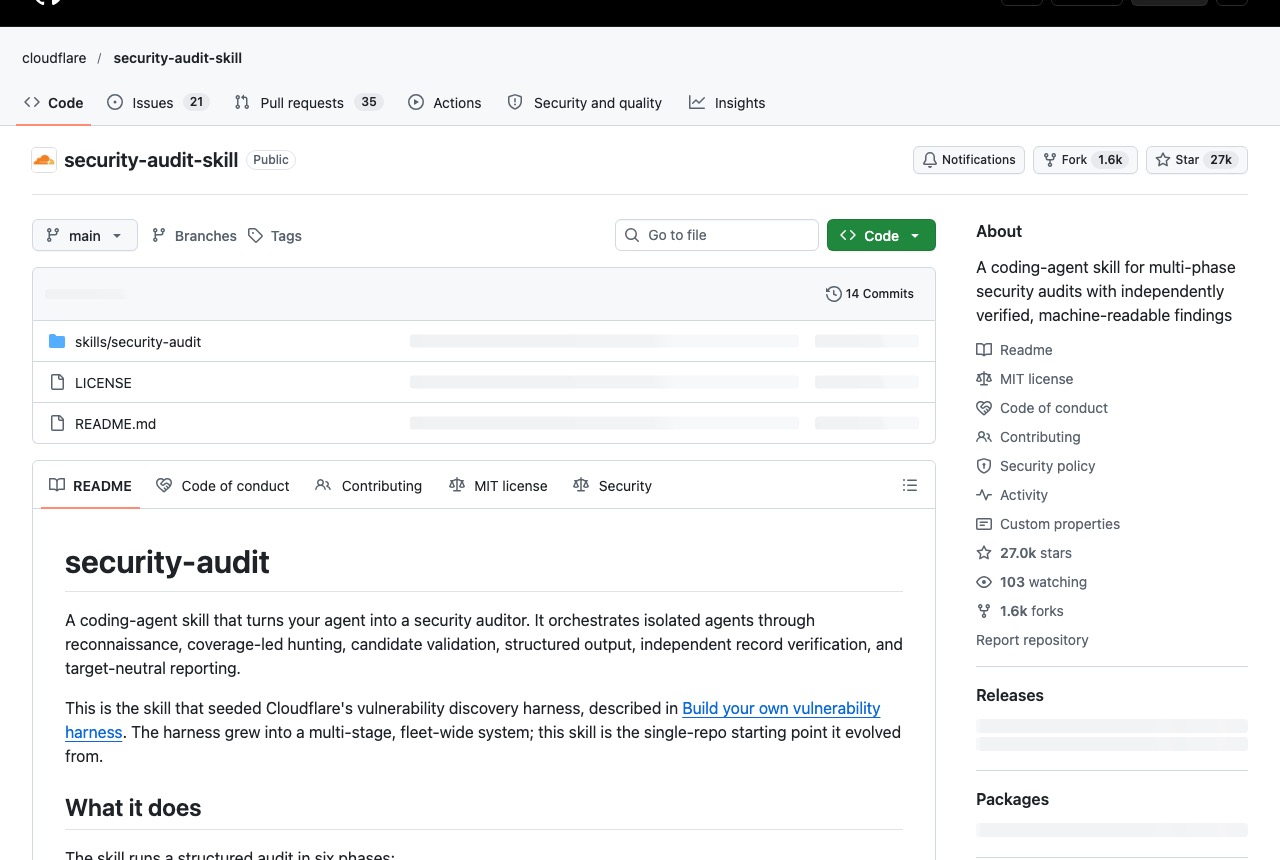View Branches list
1280x860 pixels.
coord(194,235)
